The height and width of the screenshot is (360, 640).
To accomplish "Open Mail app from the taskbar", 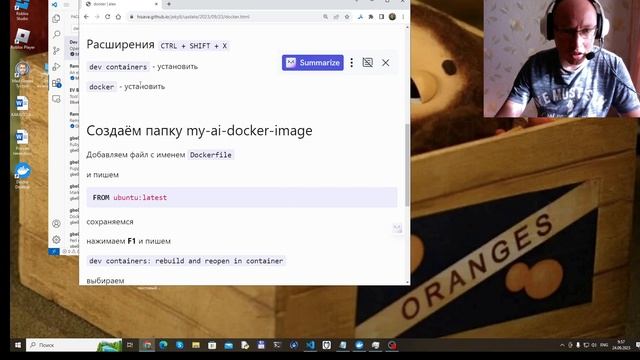I will (229, 345).
